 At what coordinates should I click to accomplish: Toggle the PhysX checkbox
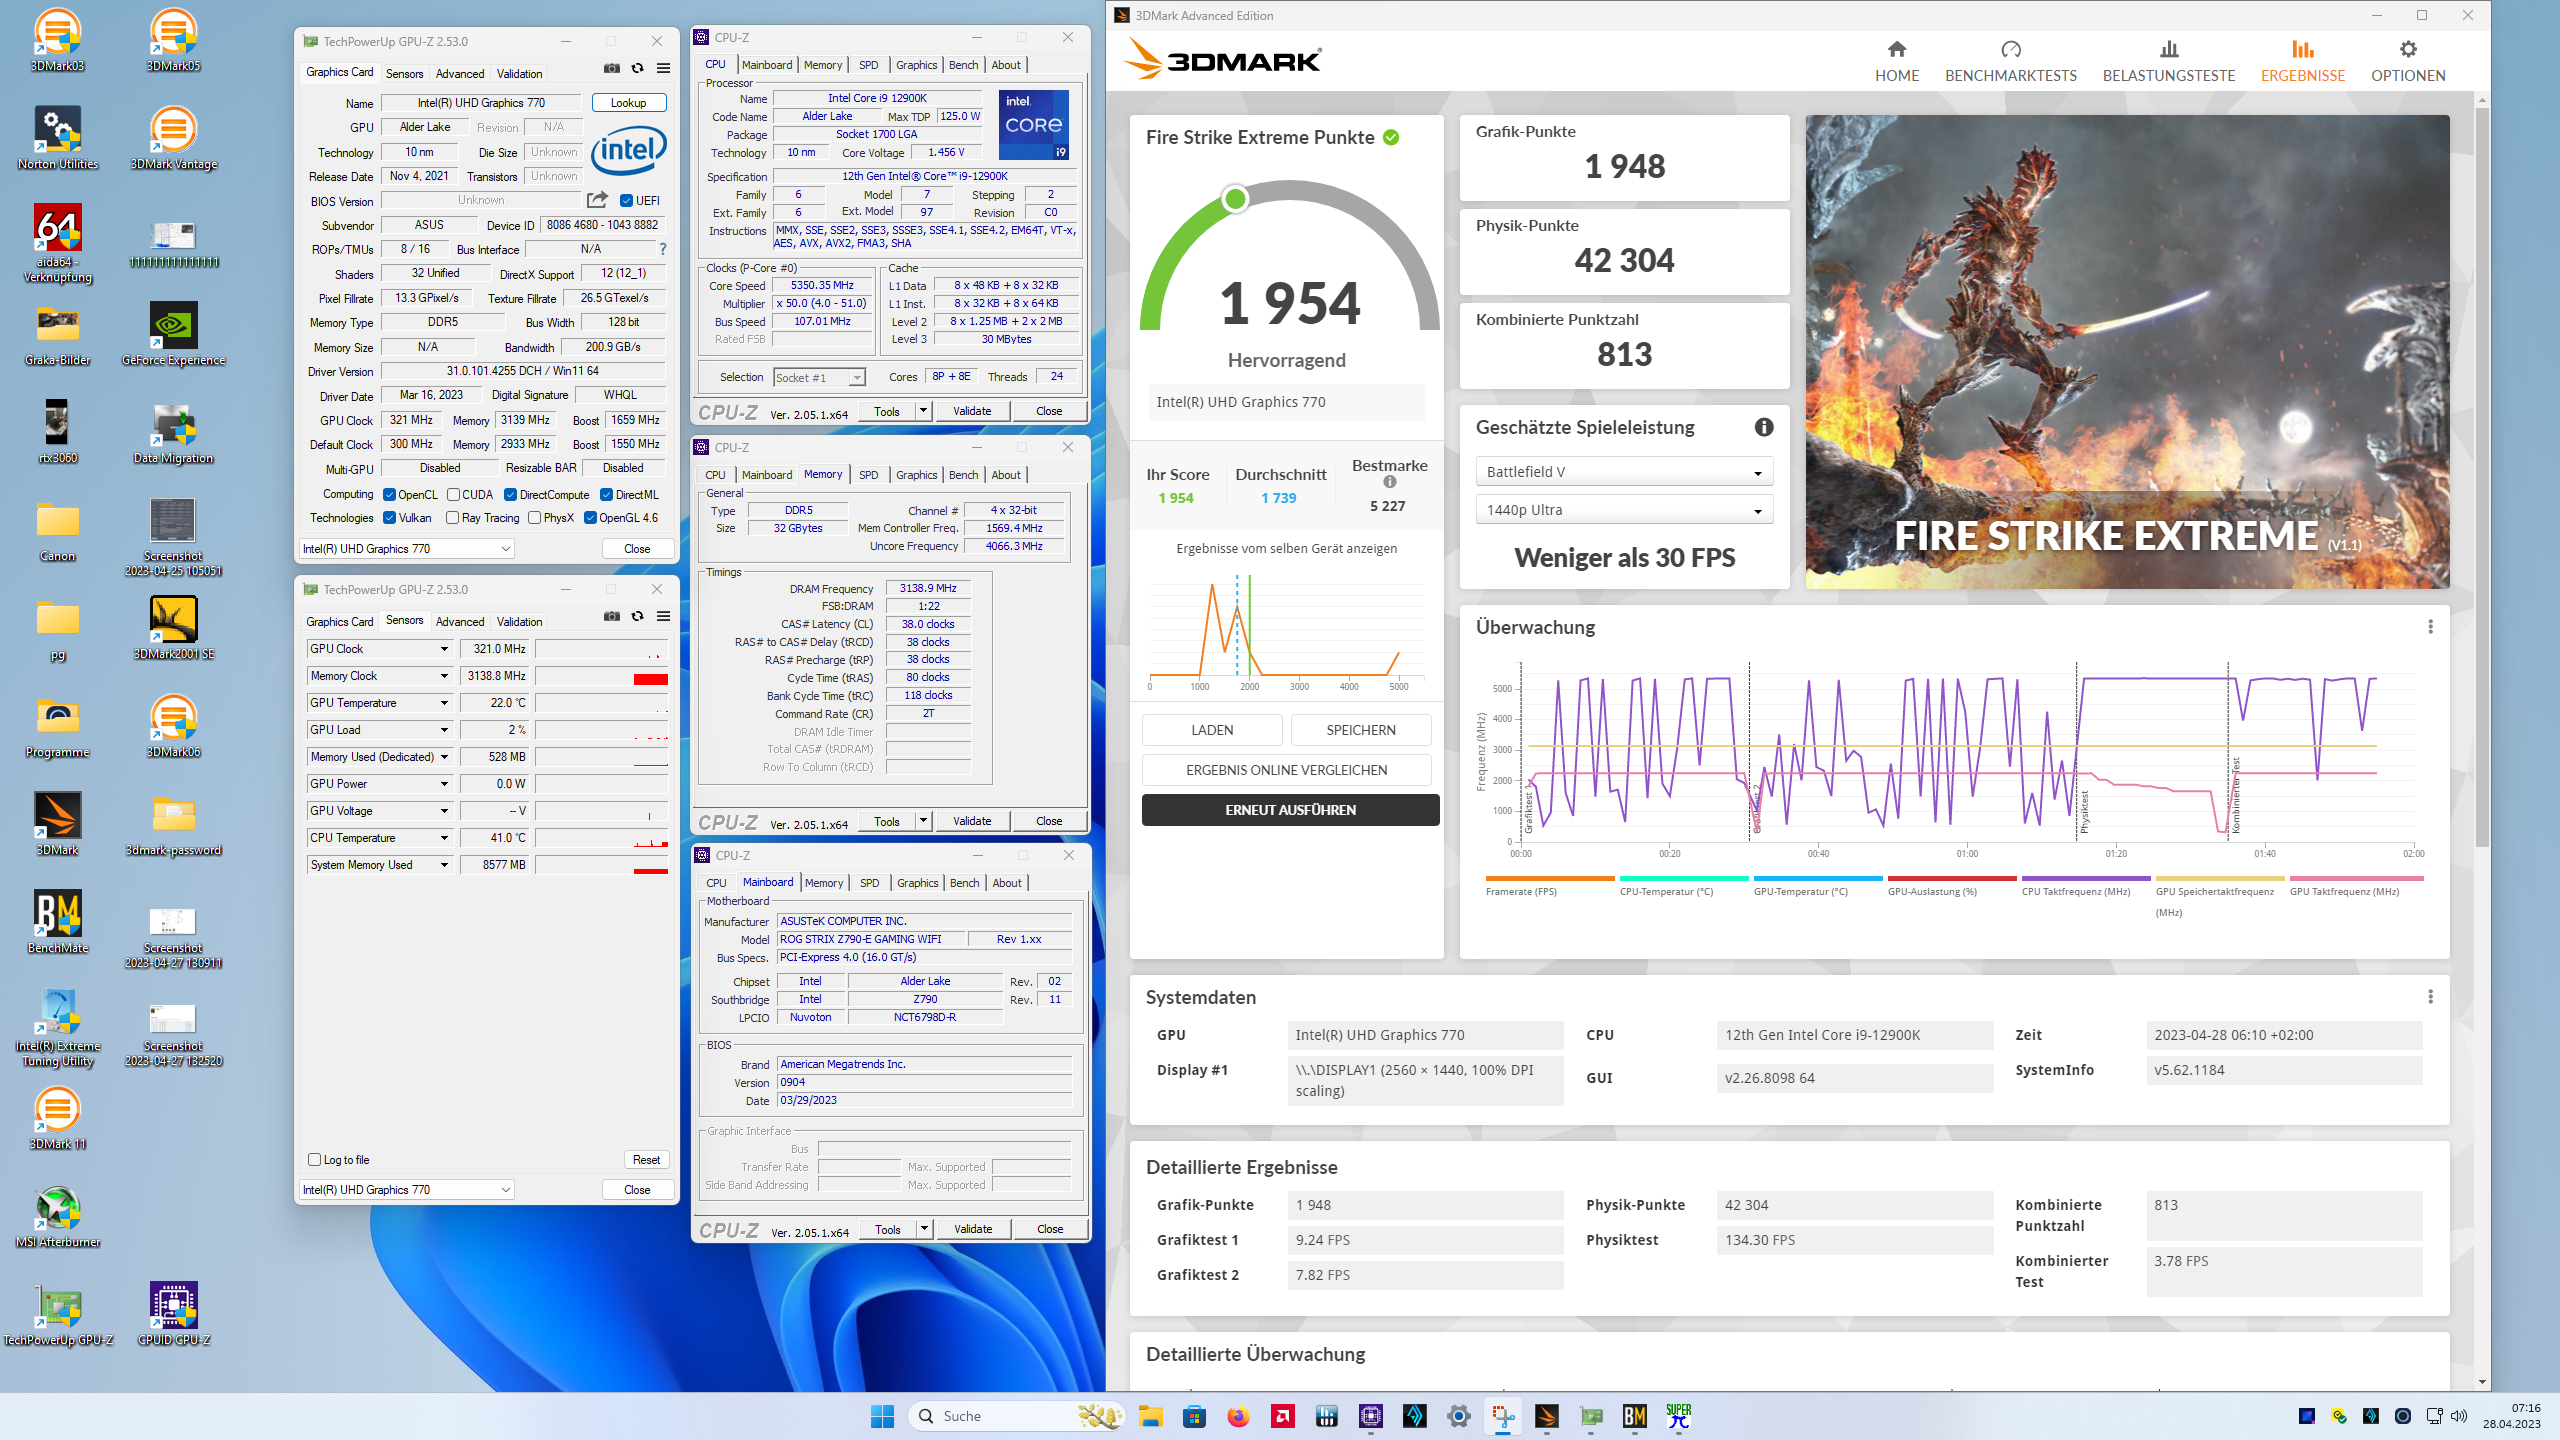pos(535,518)
